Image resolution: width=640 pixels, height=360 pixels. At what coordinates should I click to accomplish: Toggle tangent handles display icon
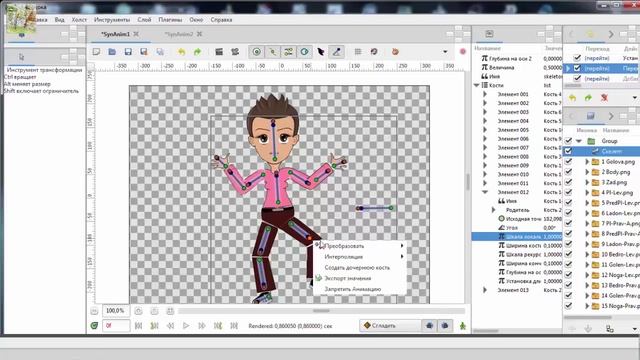pyautogui.click(x=289, y=52)
